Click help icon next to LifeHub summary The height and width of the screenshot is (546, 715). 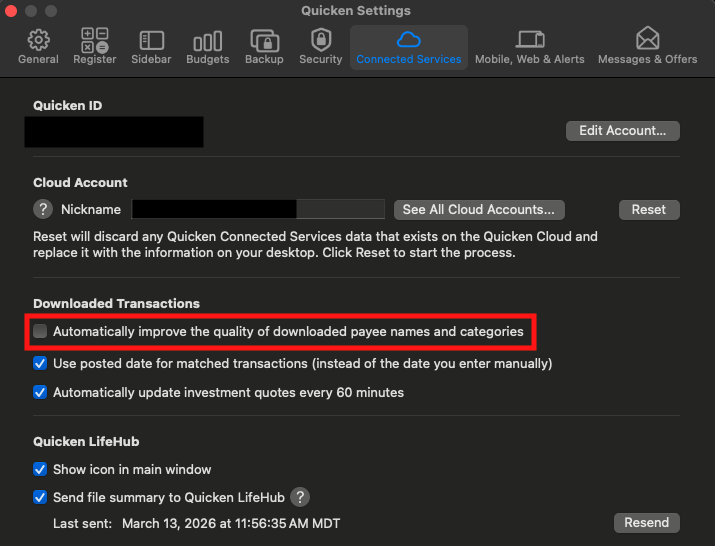300,497
